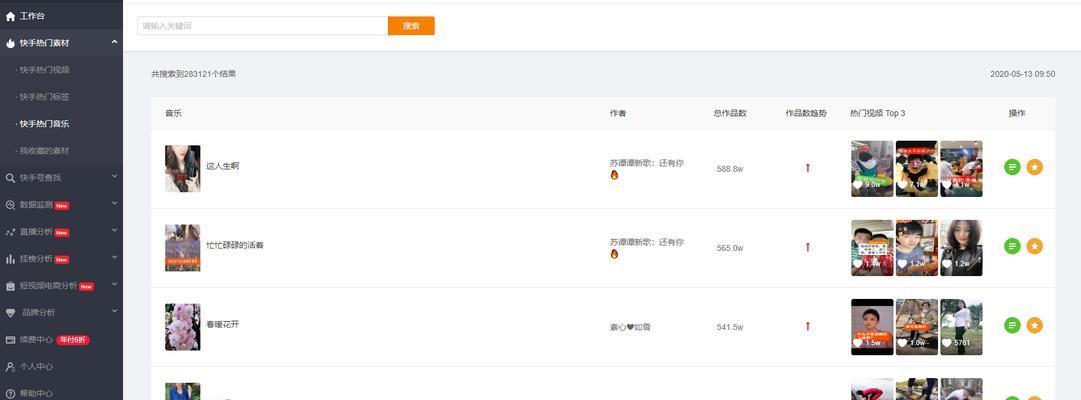The height and width of the screenshot is (400, 1081).
Task: Click the 541.5w total works value
Action: (x=730, y=327)
